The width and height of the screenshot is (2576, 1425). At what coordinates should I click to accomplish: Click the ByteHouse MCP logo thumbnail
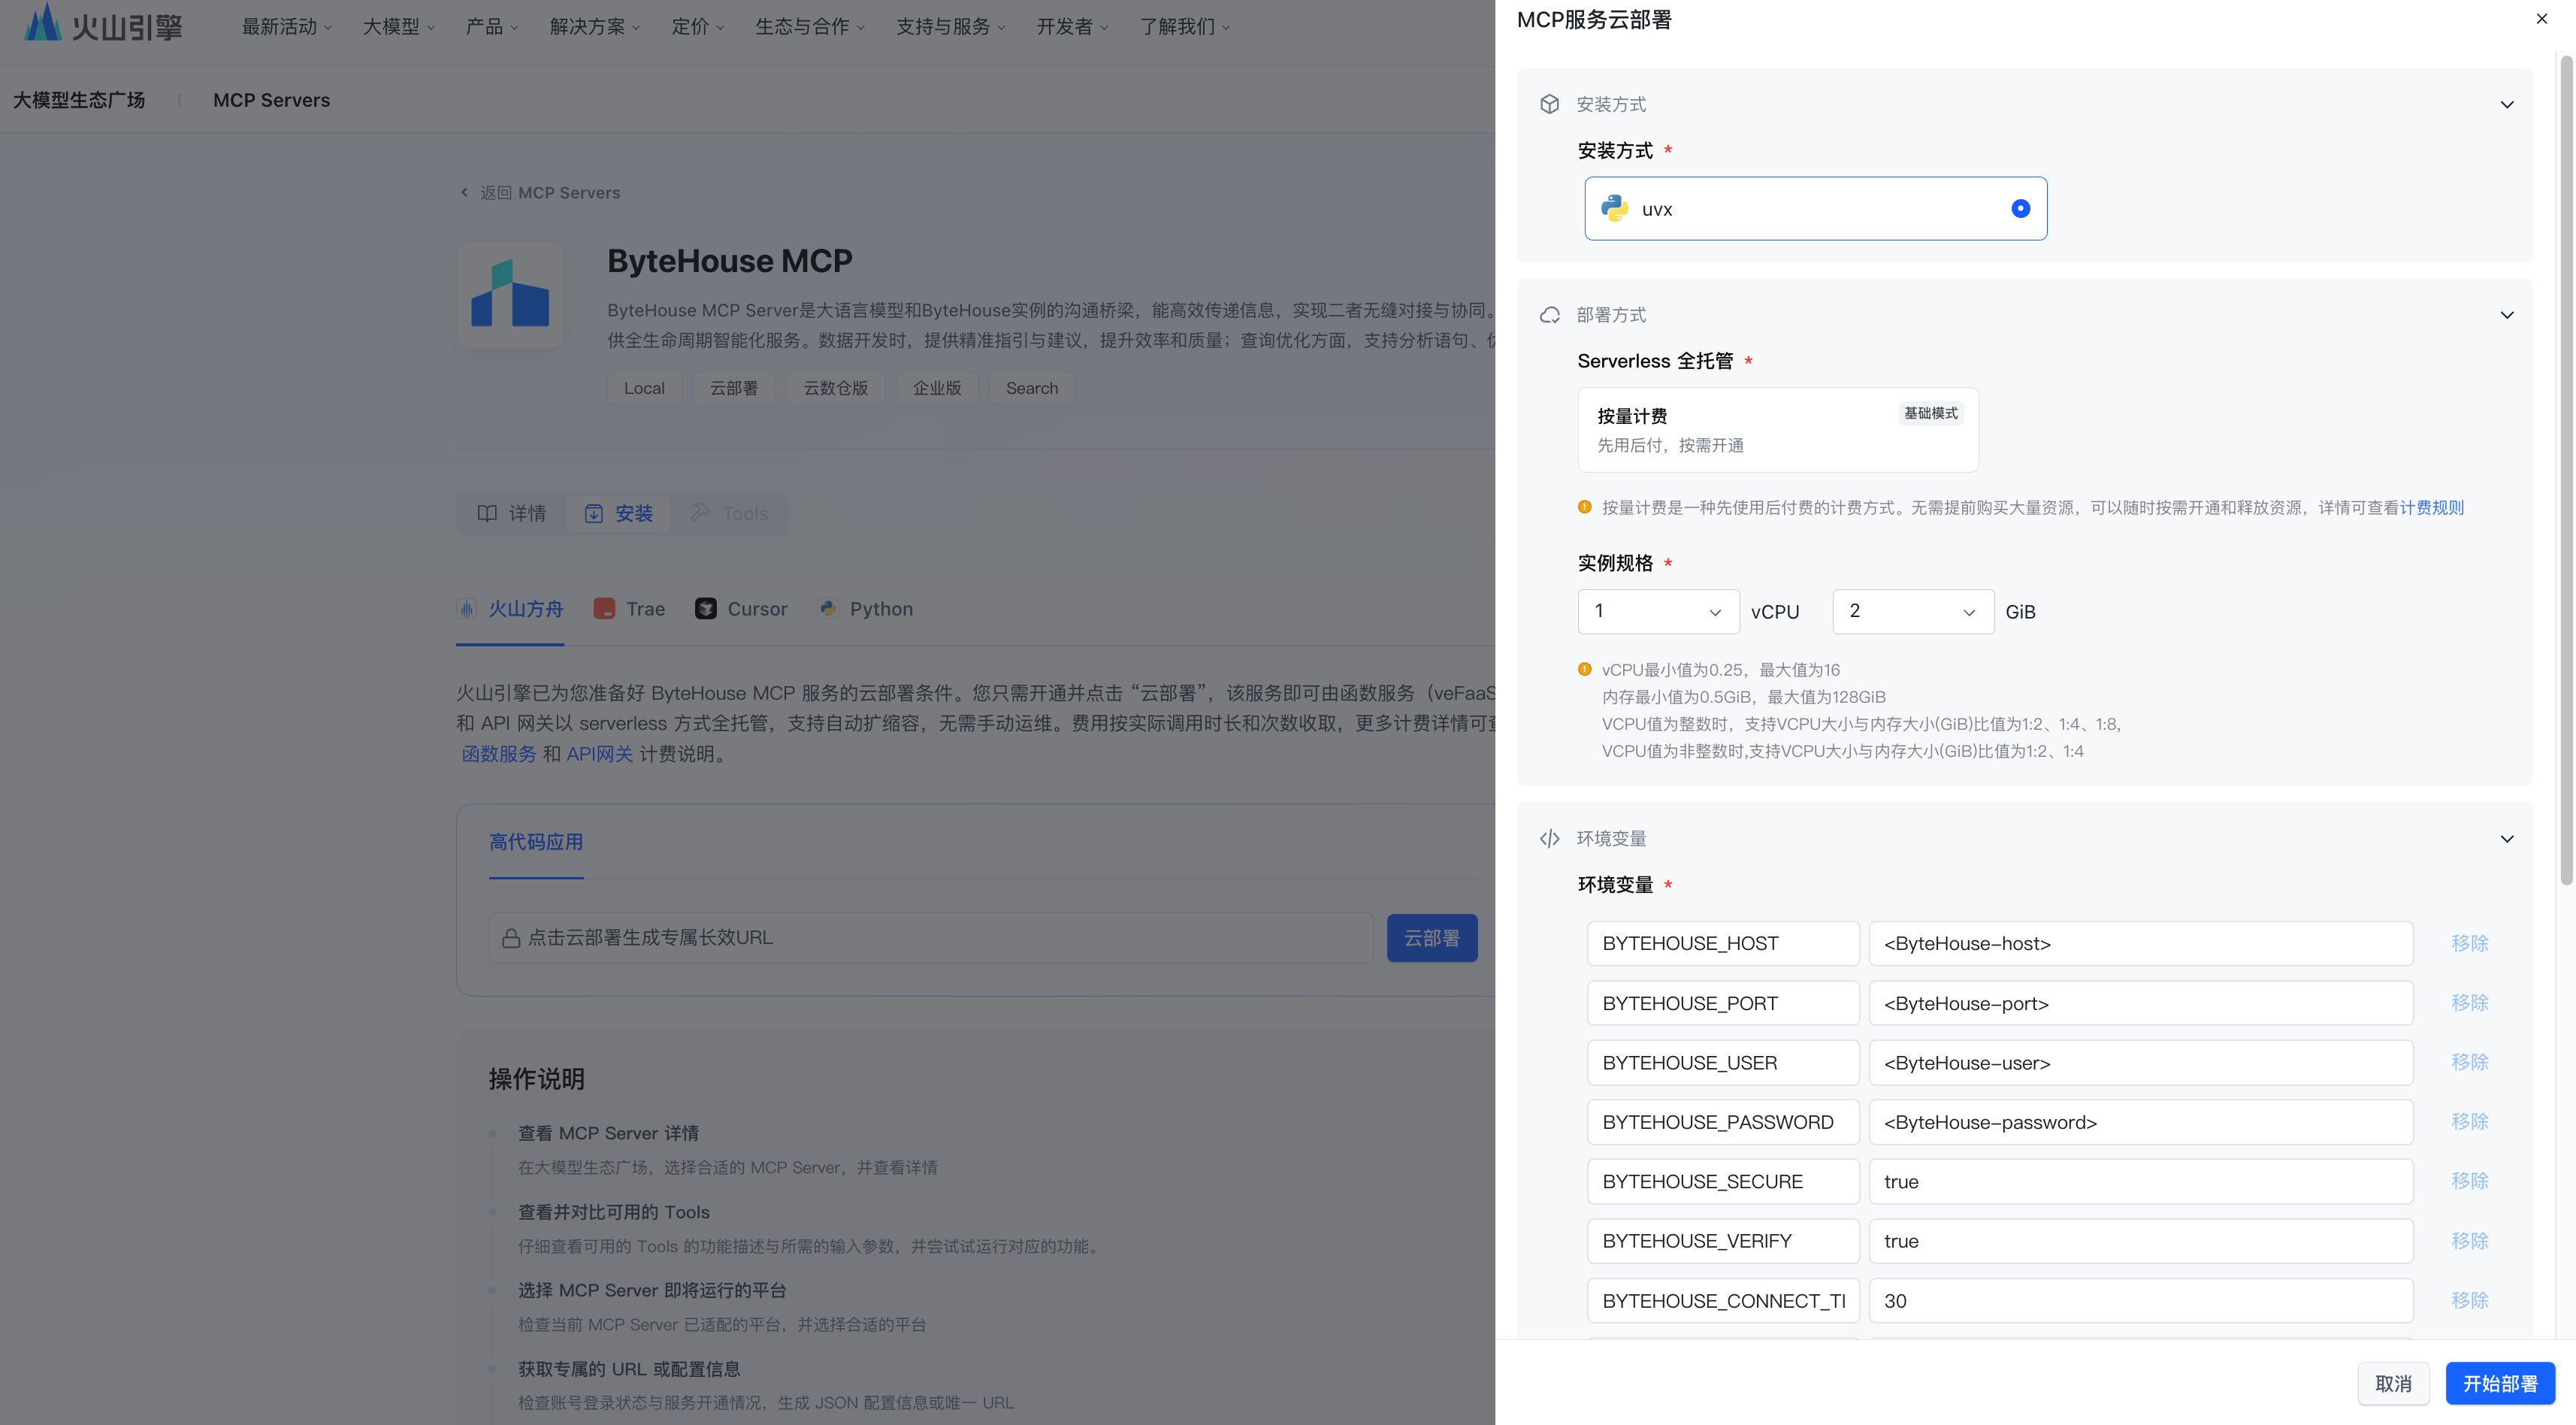[x=510, y=295]
